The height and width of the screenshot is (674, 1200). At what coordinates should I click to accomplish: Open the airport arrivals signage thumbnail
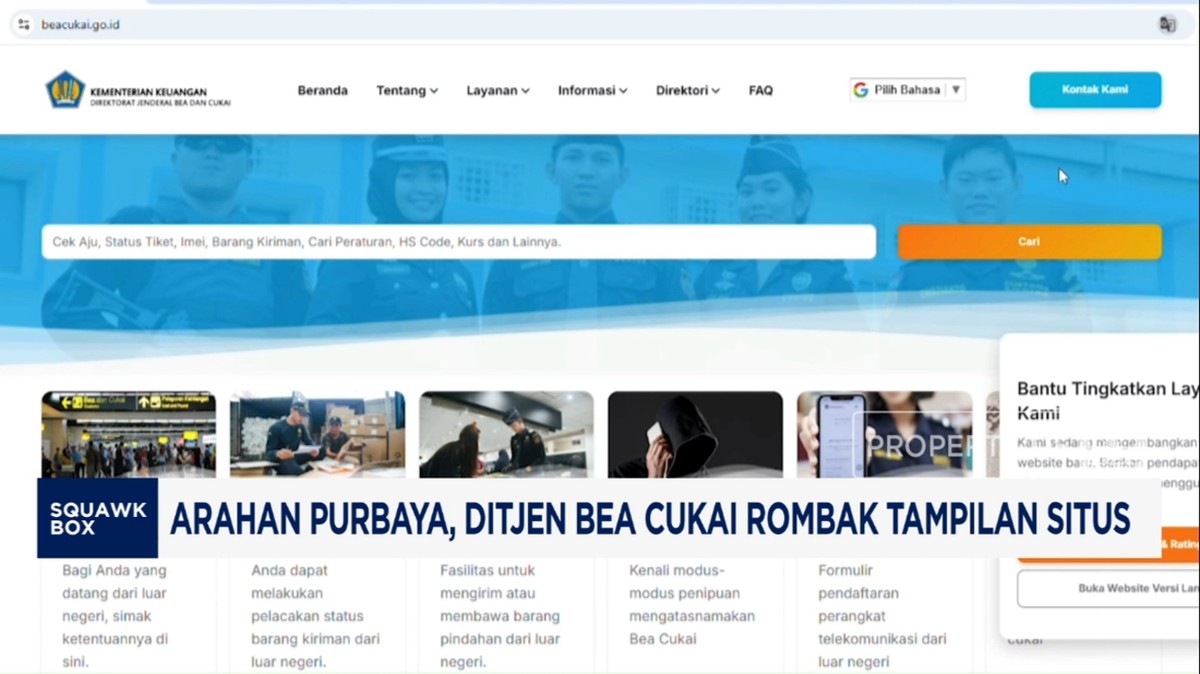[x=128, y=434]
